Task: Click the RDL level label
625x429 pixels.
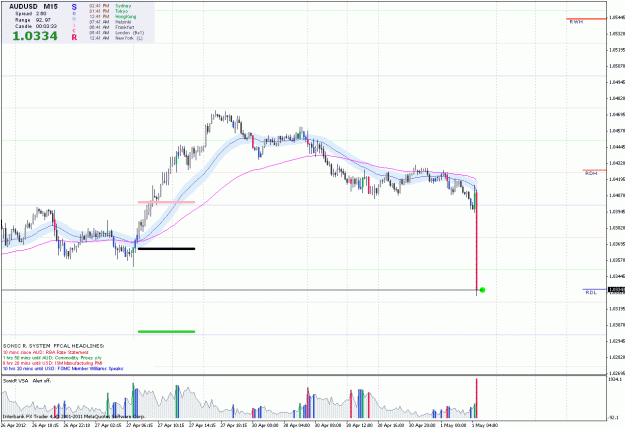Action: point(591,293)
